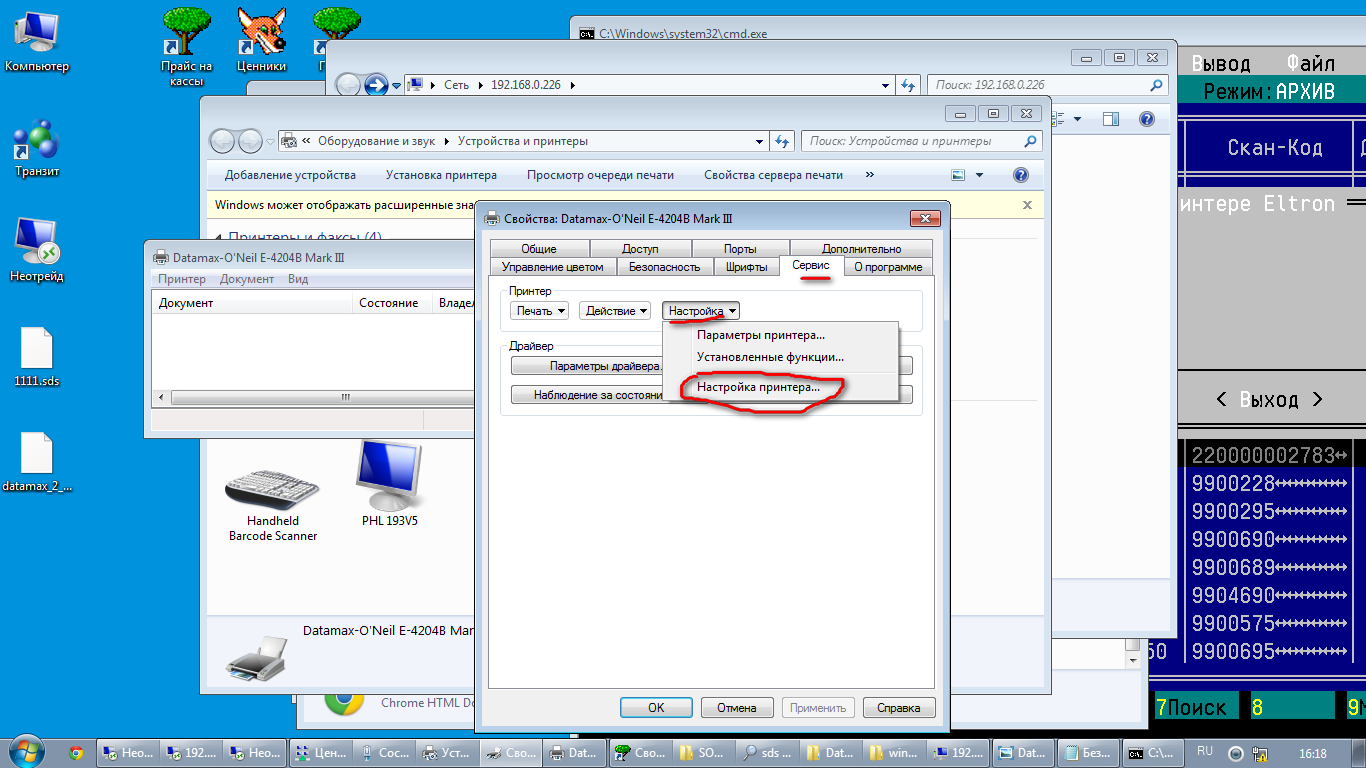The width and height of the screenshot is (1366, 768).
Task: Select the Прайс на кассы desktop shortcut
Action: pos(187,47)
